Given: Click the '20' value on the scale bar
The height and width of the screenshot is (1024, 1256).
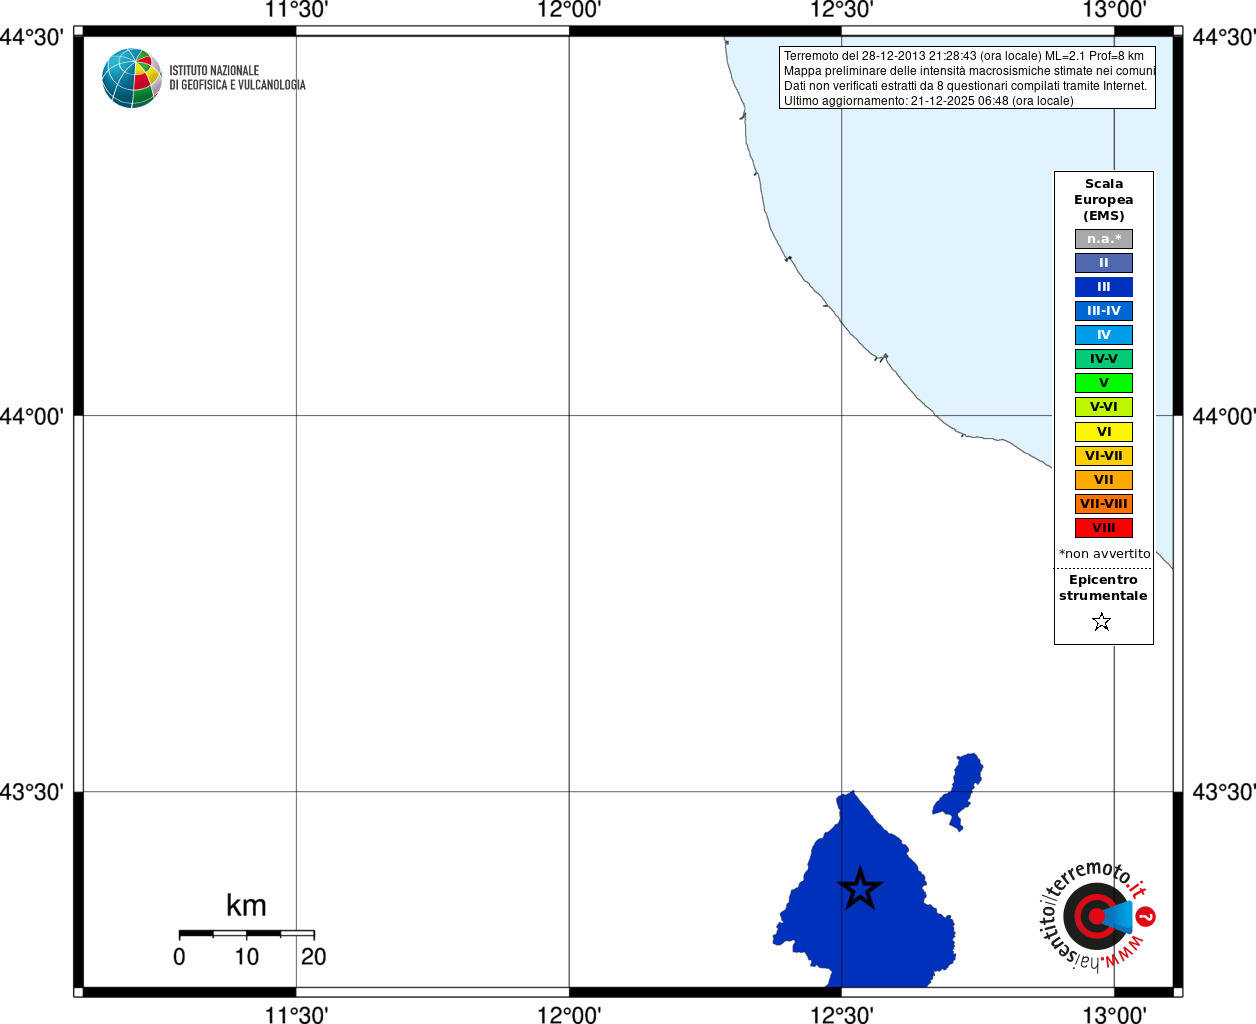Looking at the screenshot, I should click(x=314, y=957).
